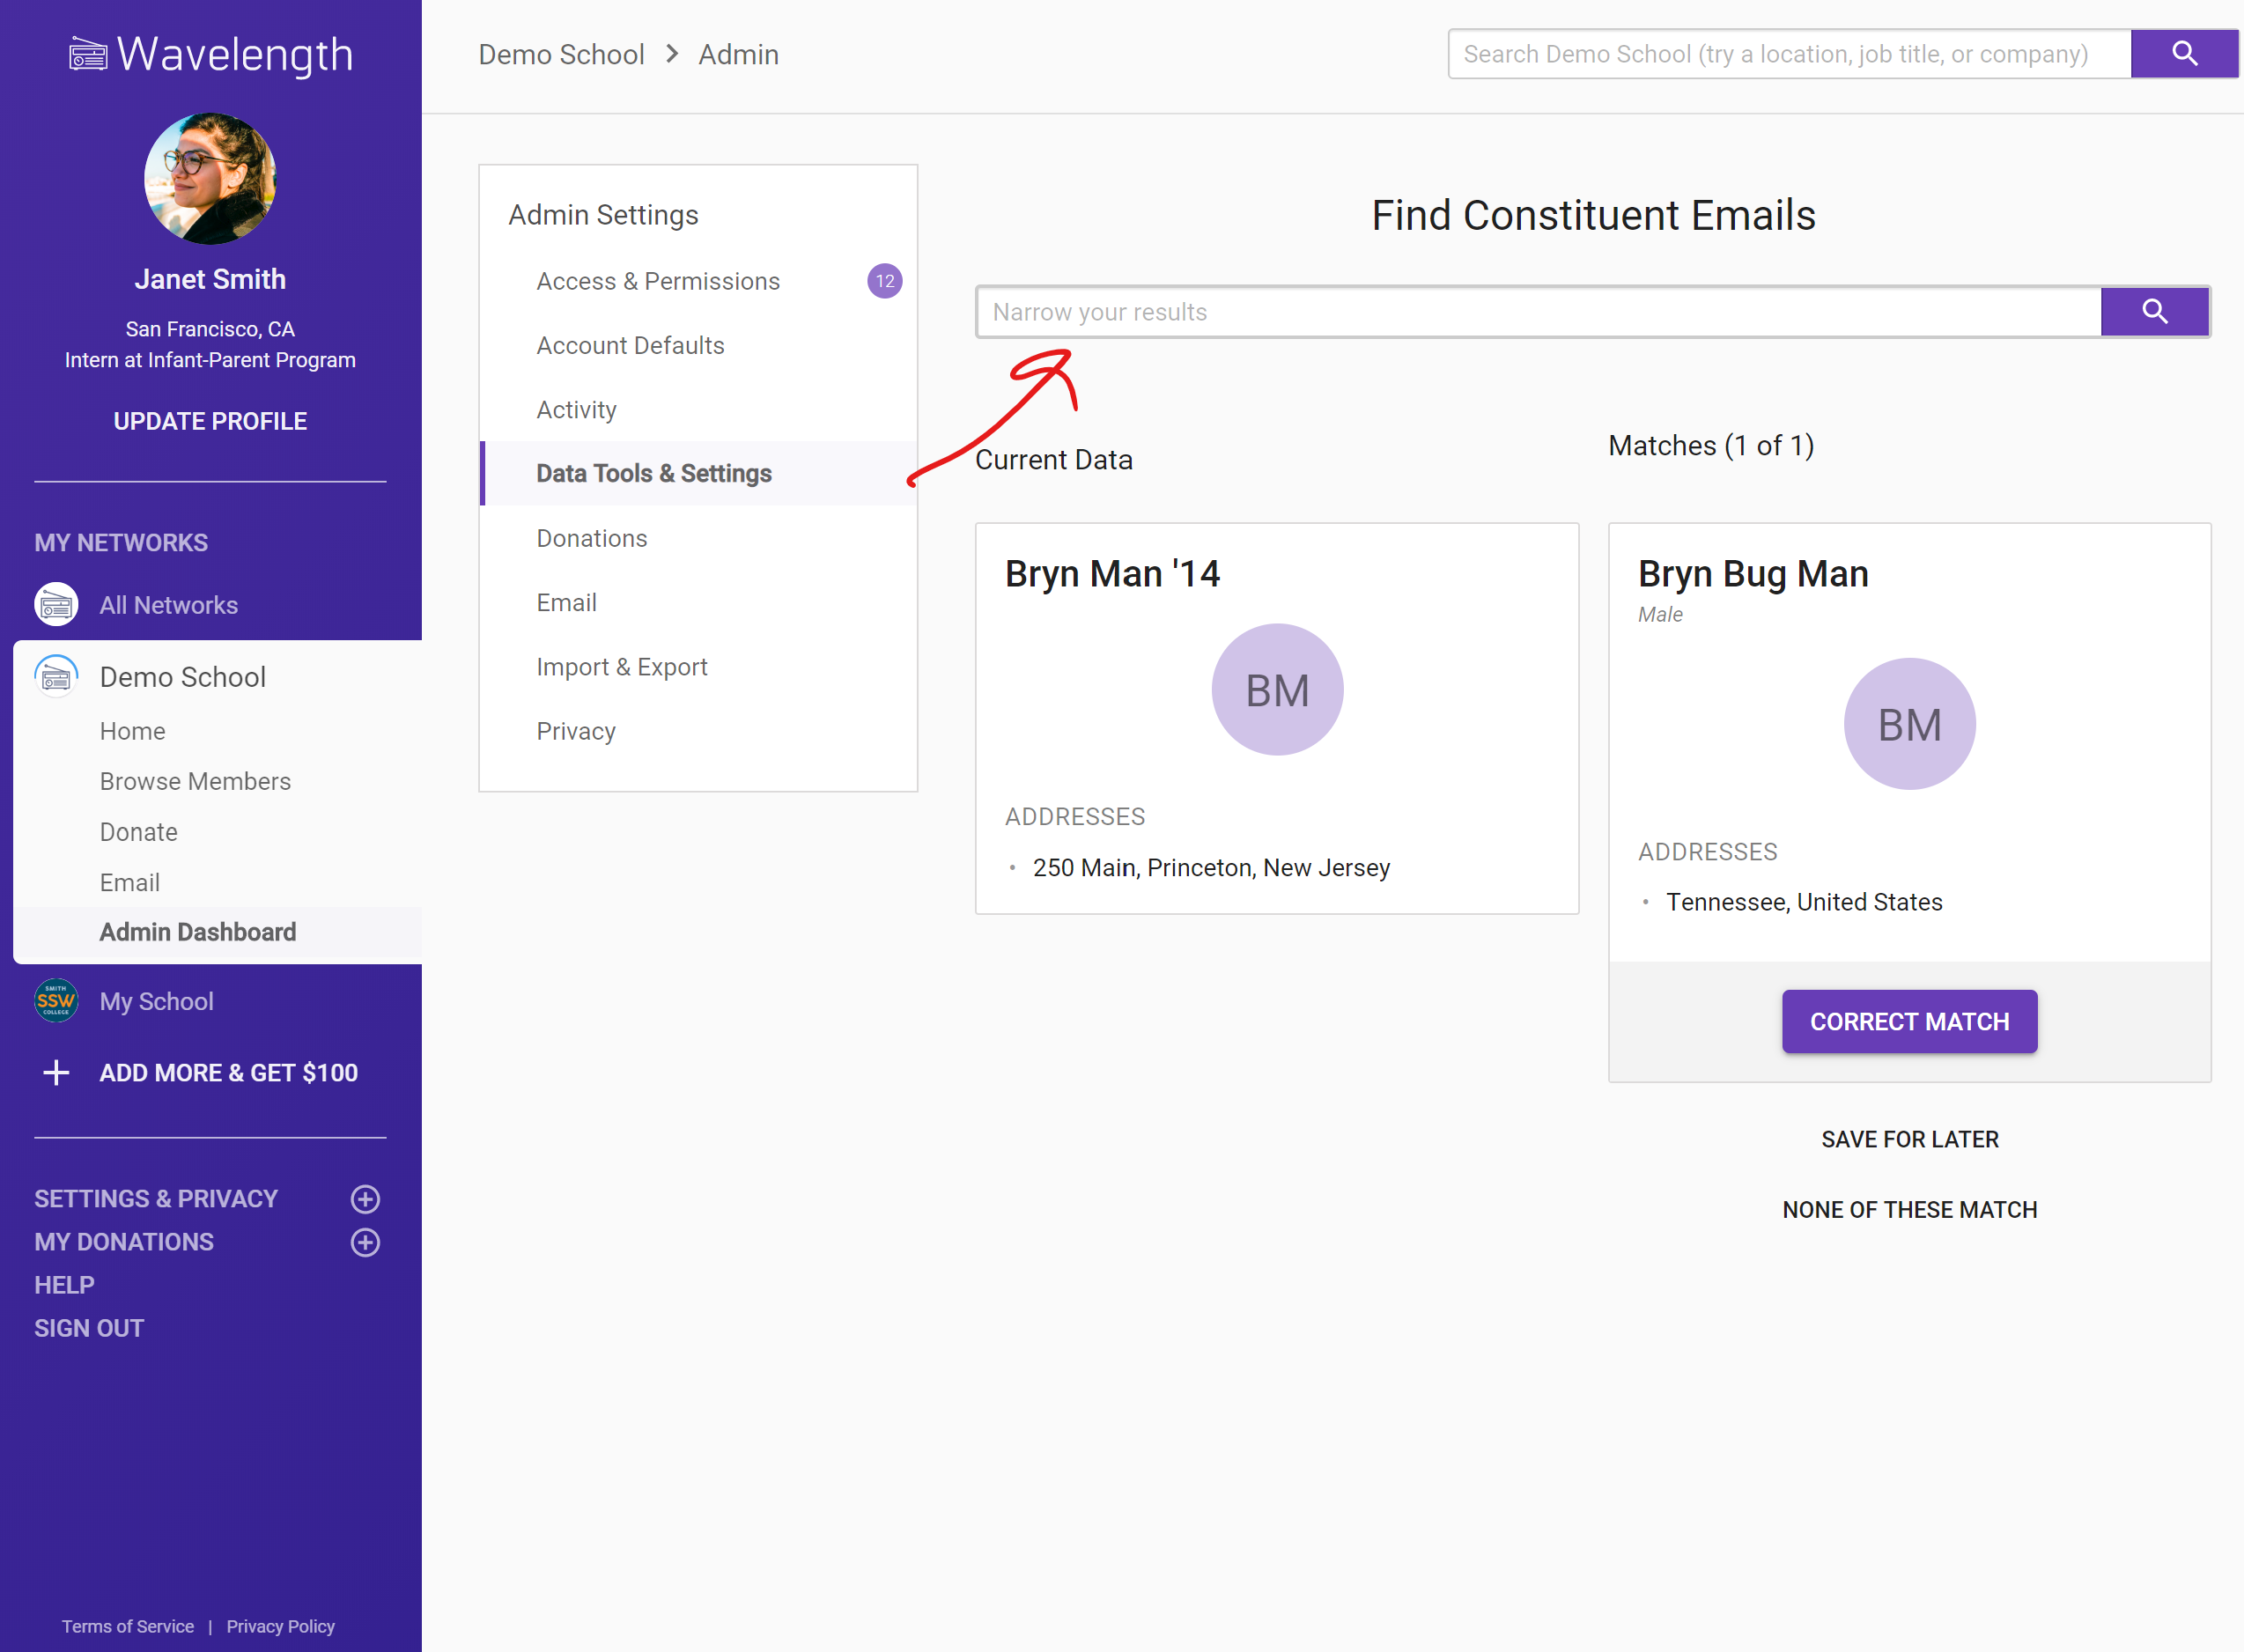Click the plus icon to add more networks
2244x1652 pixels.
tap(57, 1072)
